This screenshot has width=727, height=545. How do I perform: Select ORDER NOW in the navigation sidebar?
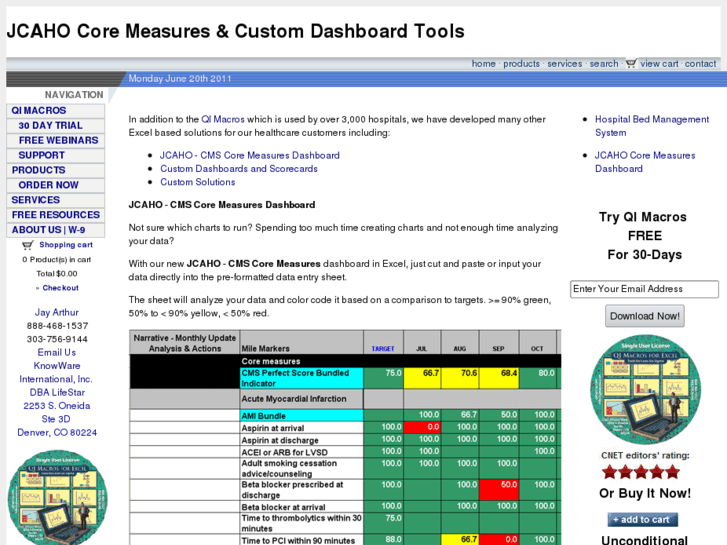pos(56,185)
